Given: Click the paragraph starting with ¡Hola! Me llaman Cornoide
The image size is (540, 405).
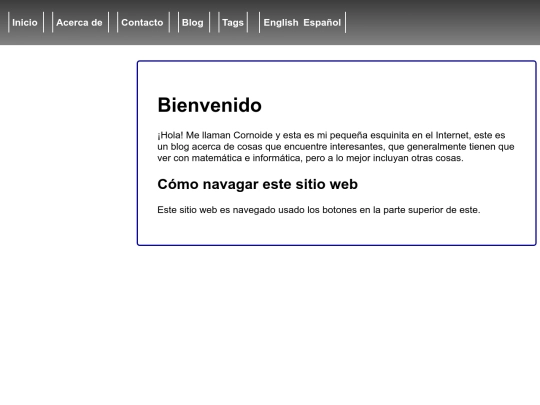Looking at the screenshot, I should pyautogui.click(x=336, y=146).
